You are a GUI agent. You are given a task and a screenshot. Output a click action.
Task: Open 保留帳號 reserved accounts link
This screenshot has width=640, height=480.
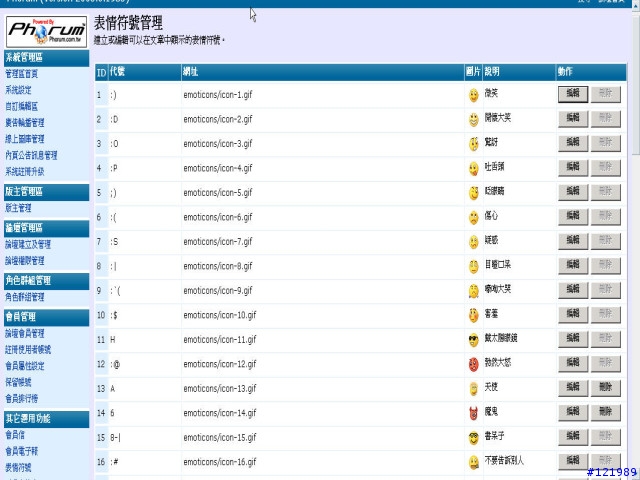pyautogui.click(x=18, y=382)
